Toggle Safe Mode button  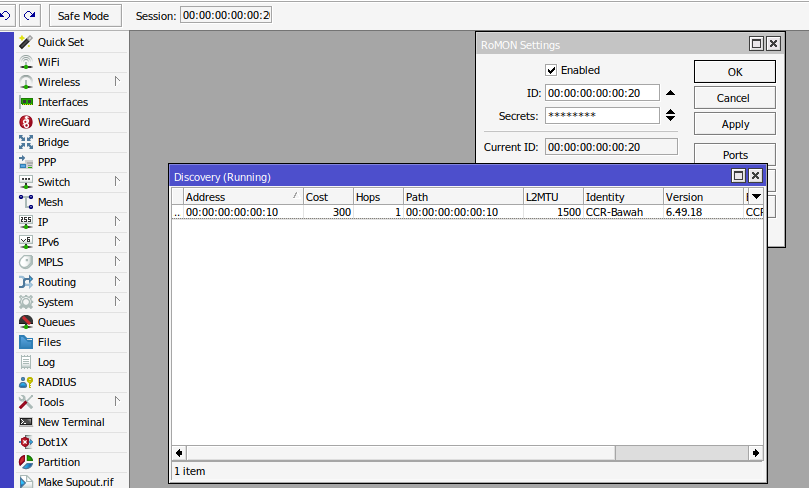click(x=83, y=16)
